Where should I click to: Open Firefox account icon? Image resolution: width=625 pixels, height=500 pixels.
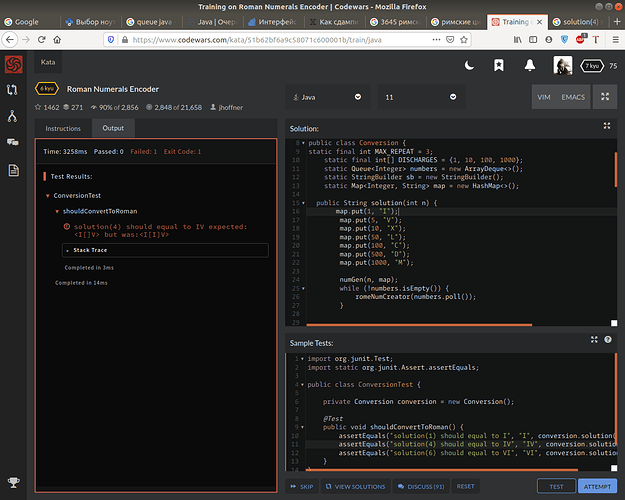pos(549,39)
